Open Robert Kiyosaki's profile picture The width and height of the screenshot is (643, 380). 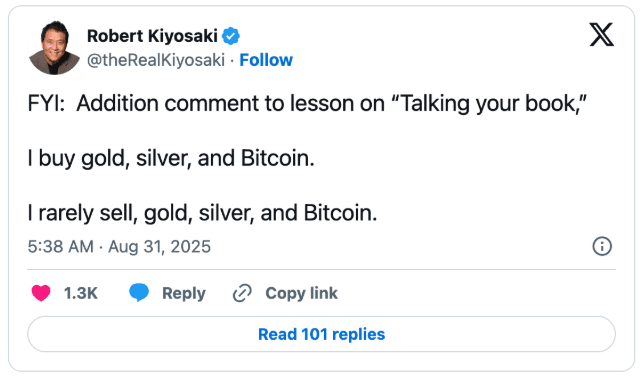click(x=55, y=48)
